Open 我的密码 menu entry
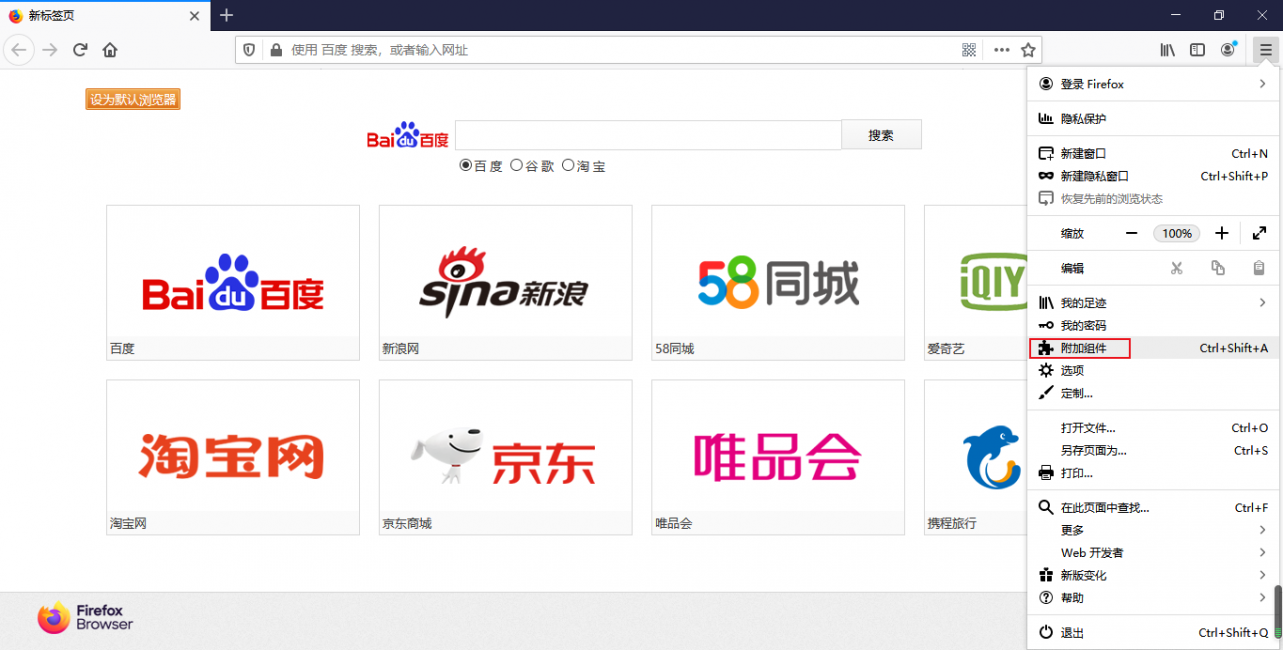The height and width of the screenshot is (650, 1283). 1153,325
